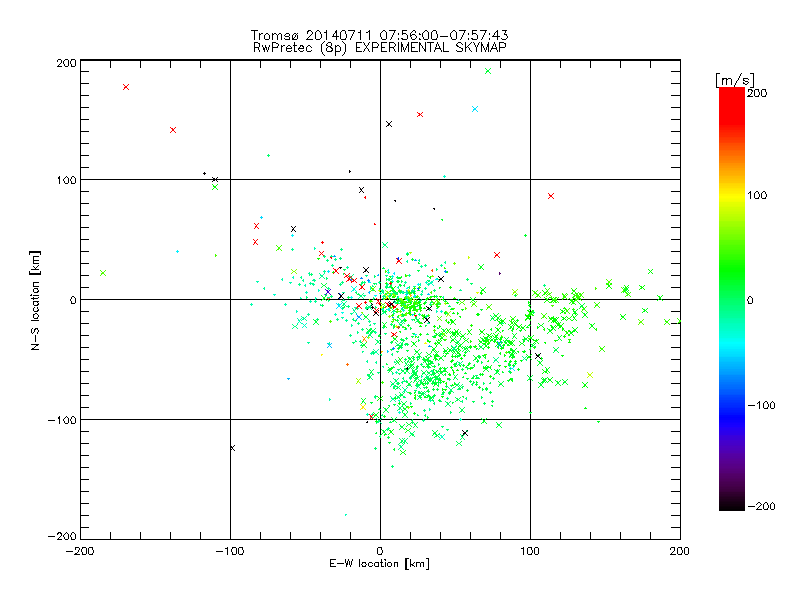Click the 0 tick label on N-S axis
800x600 pixels.
[73, 300]
